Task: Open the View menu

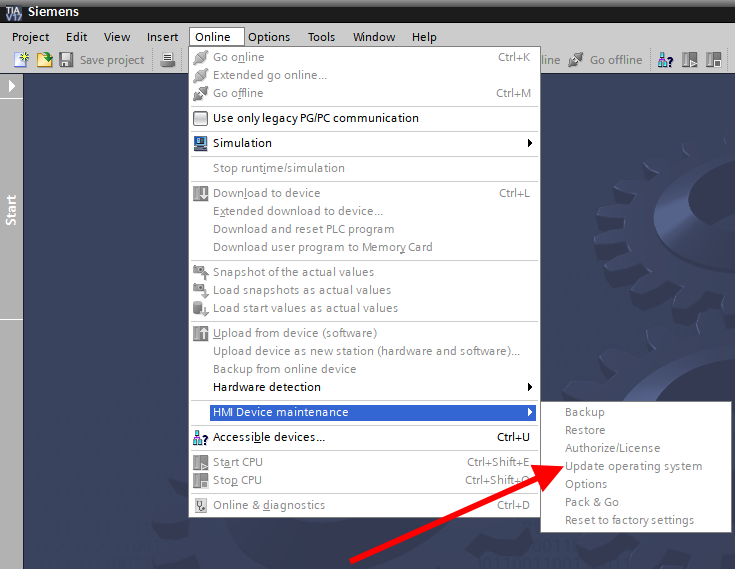Action: pos(117,37)
